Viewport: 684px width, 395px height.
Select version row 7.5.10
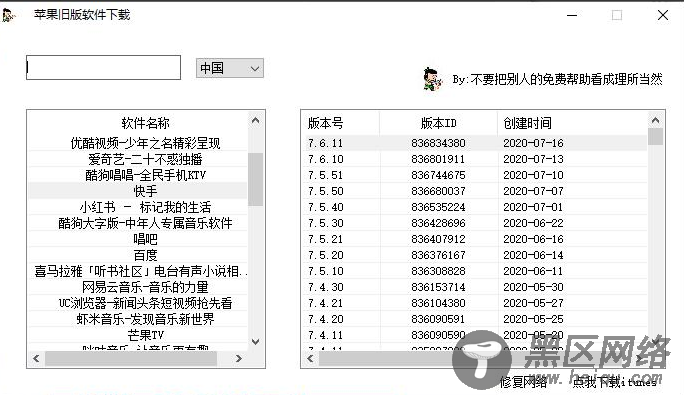[475, 271]
